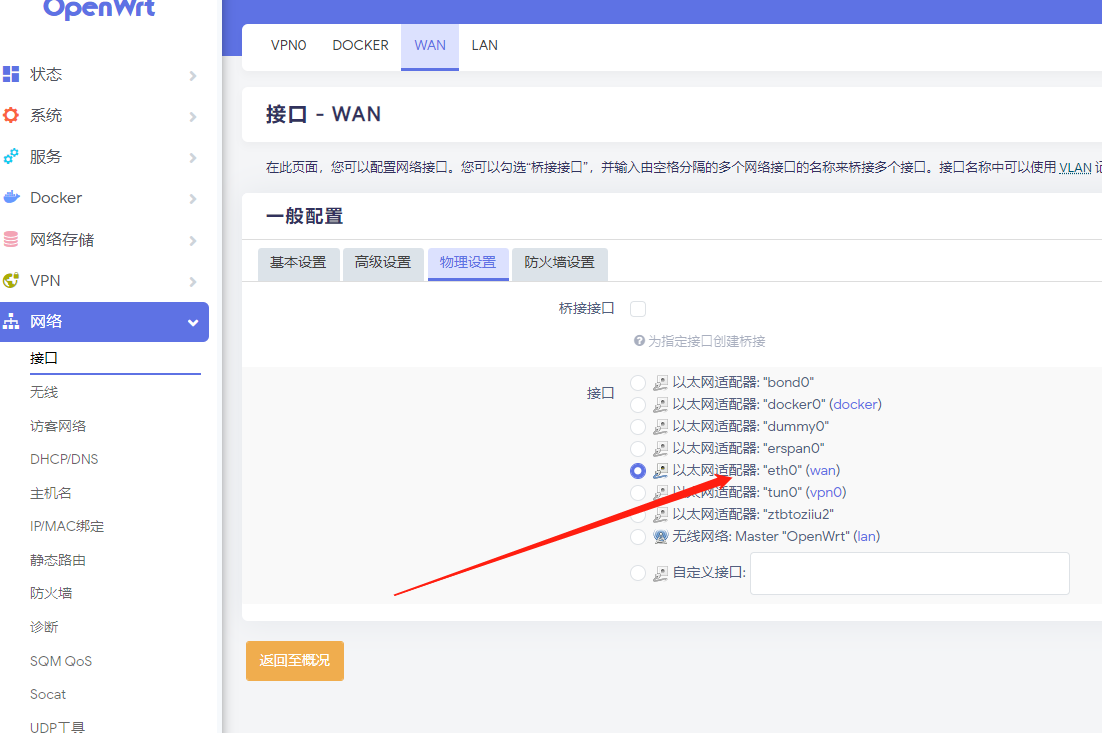
Task: Click the 服务 gears icon in sidebar
Action: click(11, 156)
